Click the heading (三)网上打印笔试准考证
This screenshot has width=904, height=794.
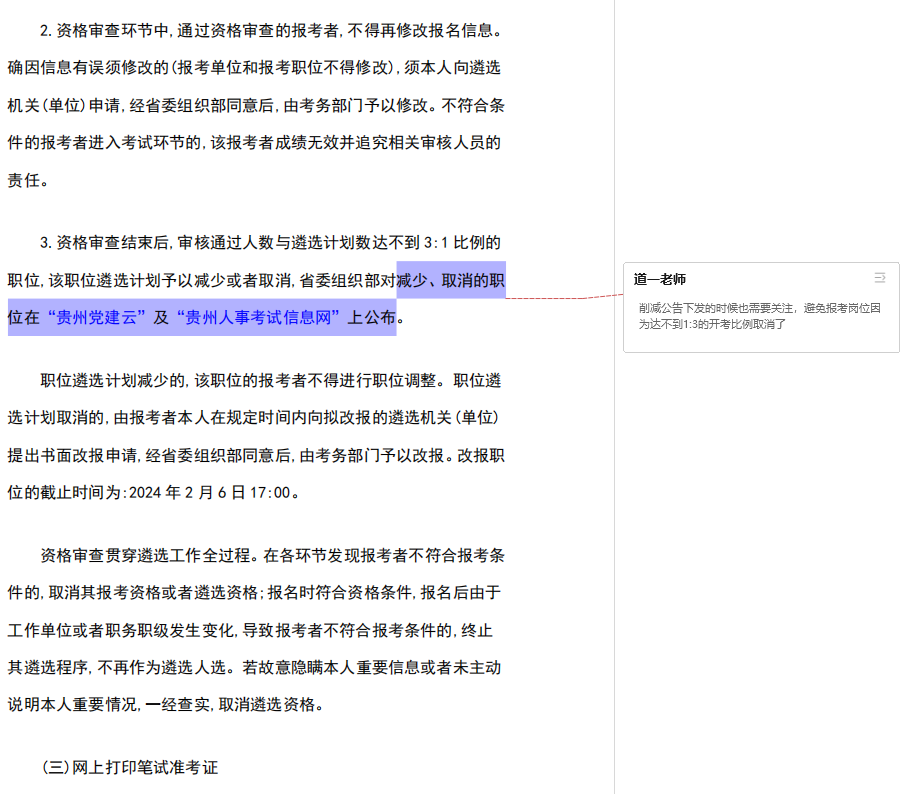click(x=129, y=767)
